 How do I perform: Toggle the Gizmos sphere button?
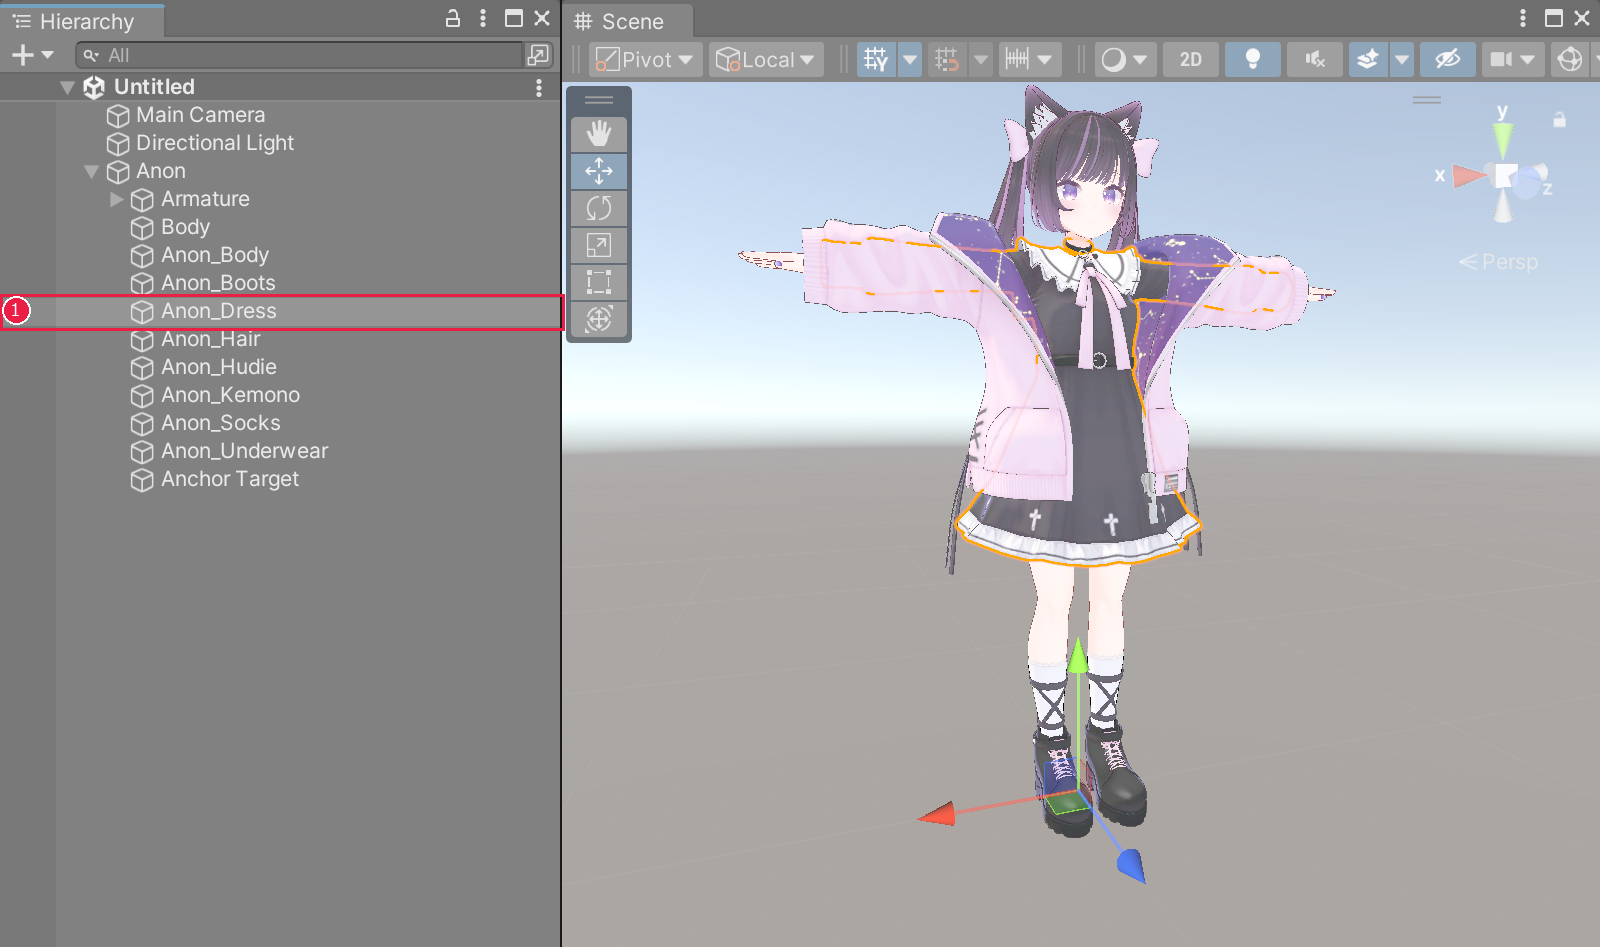[1569, 60]
